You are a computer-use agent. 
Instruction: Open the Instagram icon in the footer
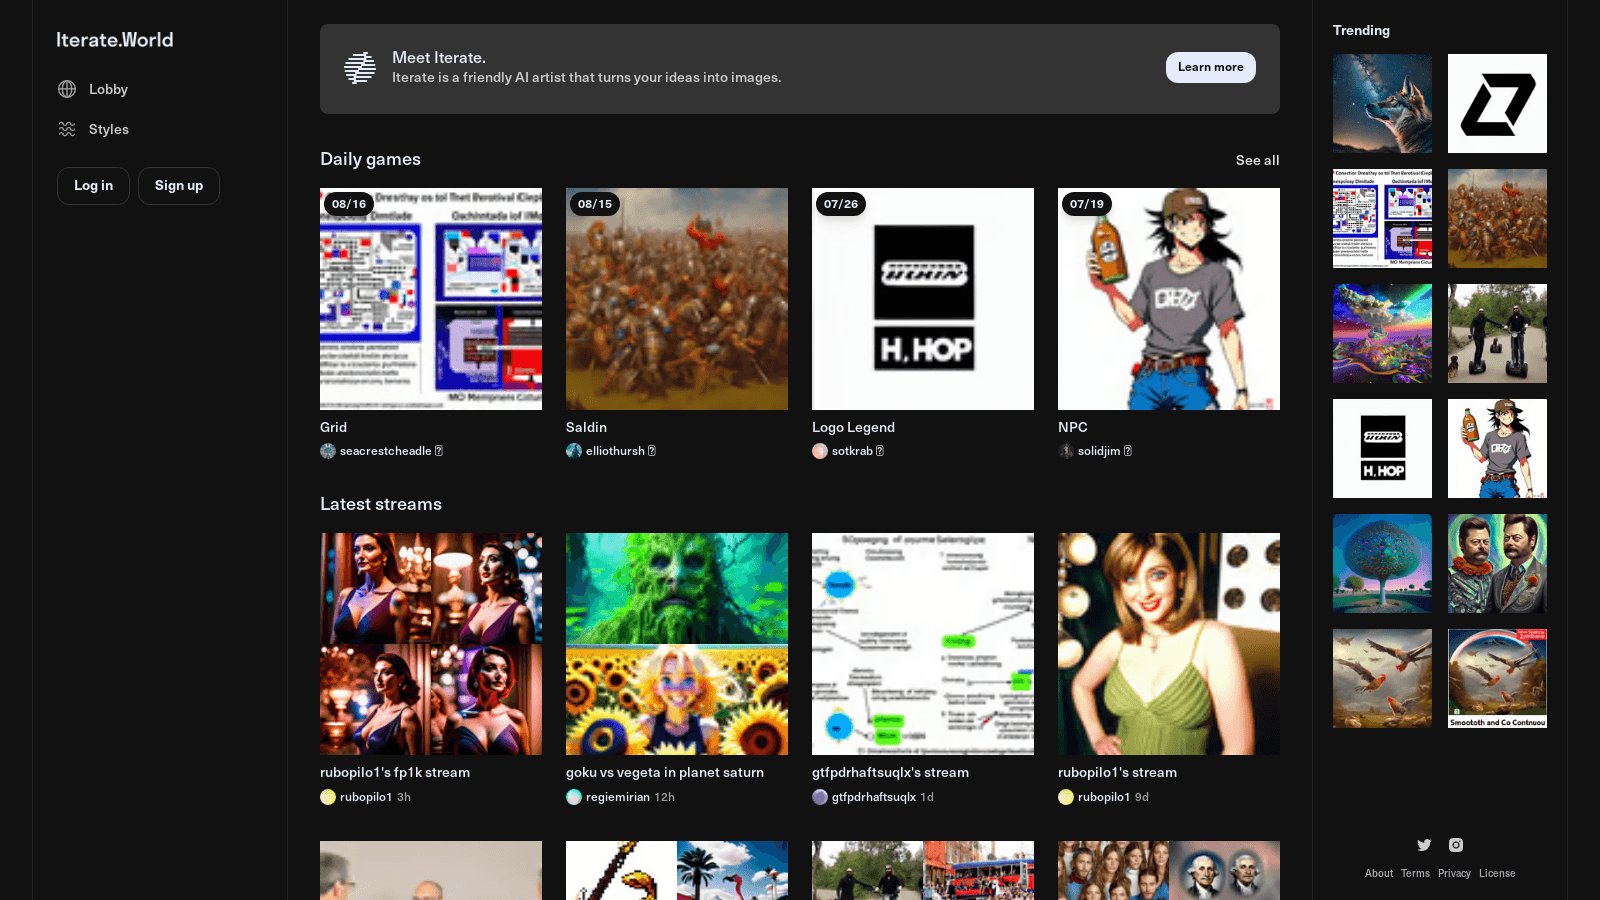1456,845
